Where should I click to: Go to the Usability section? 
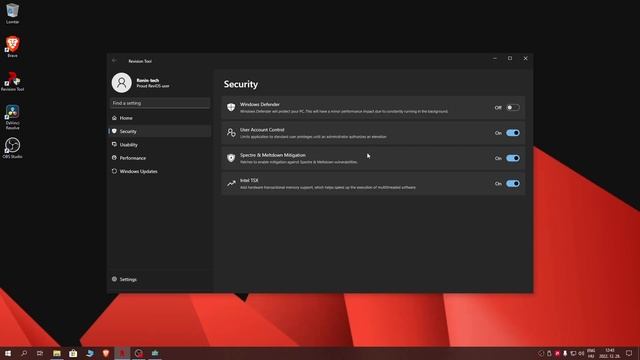(160, 145)
